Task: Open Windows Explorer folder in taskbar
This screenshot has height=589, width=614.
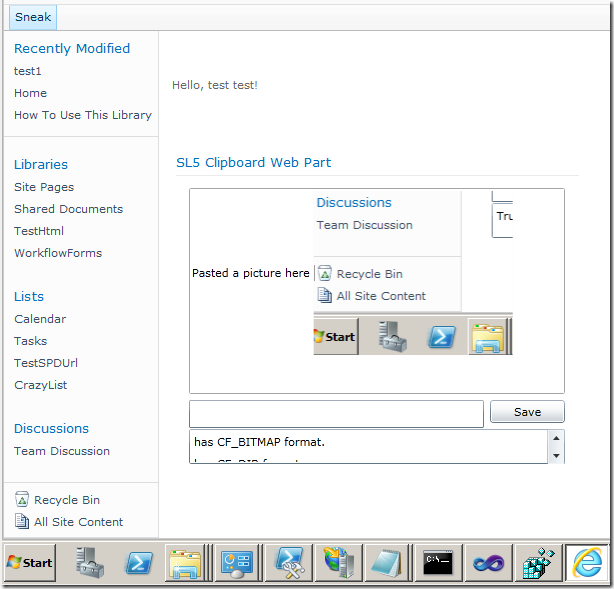Action: coord(185,563)
